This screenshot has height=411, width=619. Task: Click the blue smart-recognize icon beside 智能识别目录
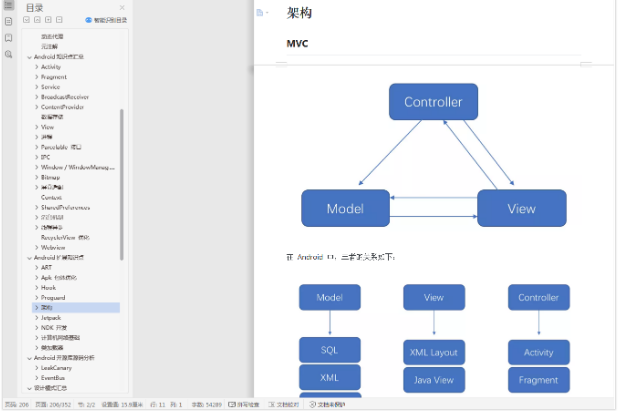(88, 20)
